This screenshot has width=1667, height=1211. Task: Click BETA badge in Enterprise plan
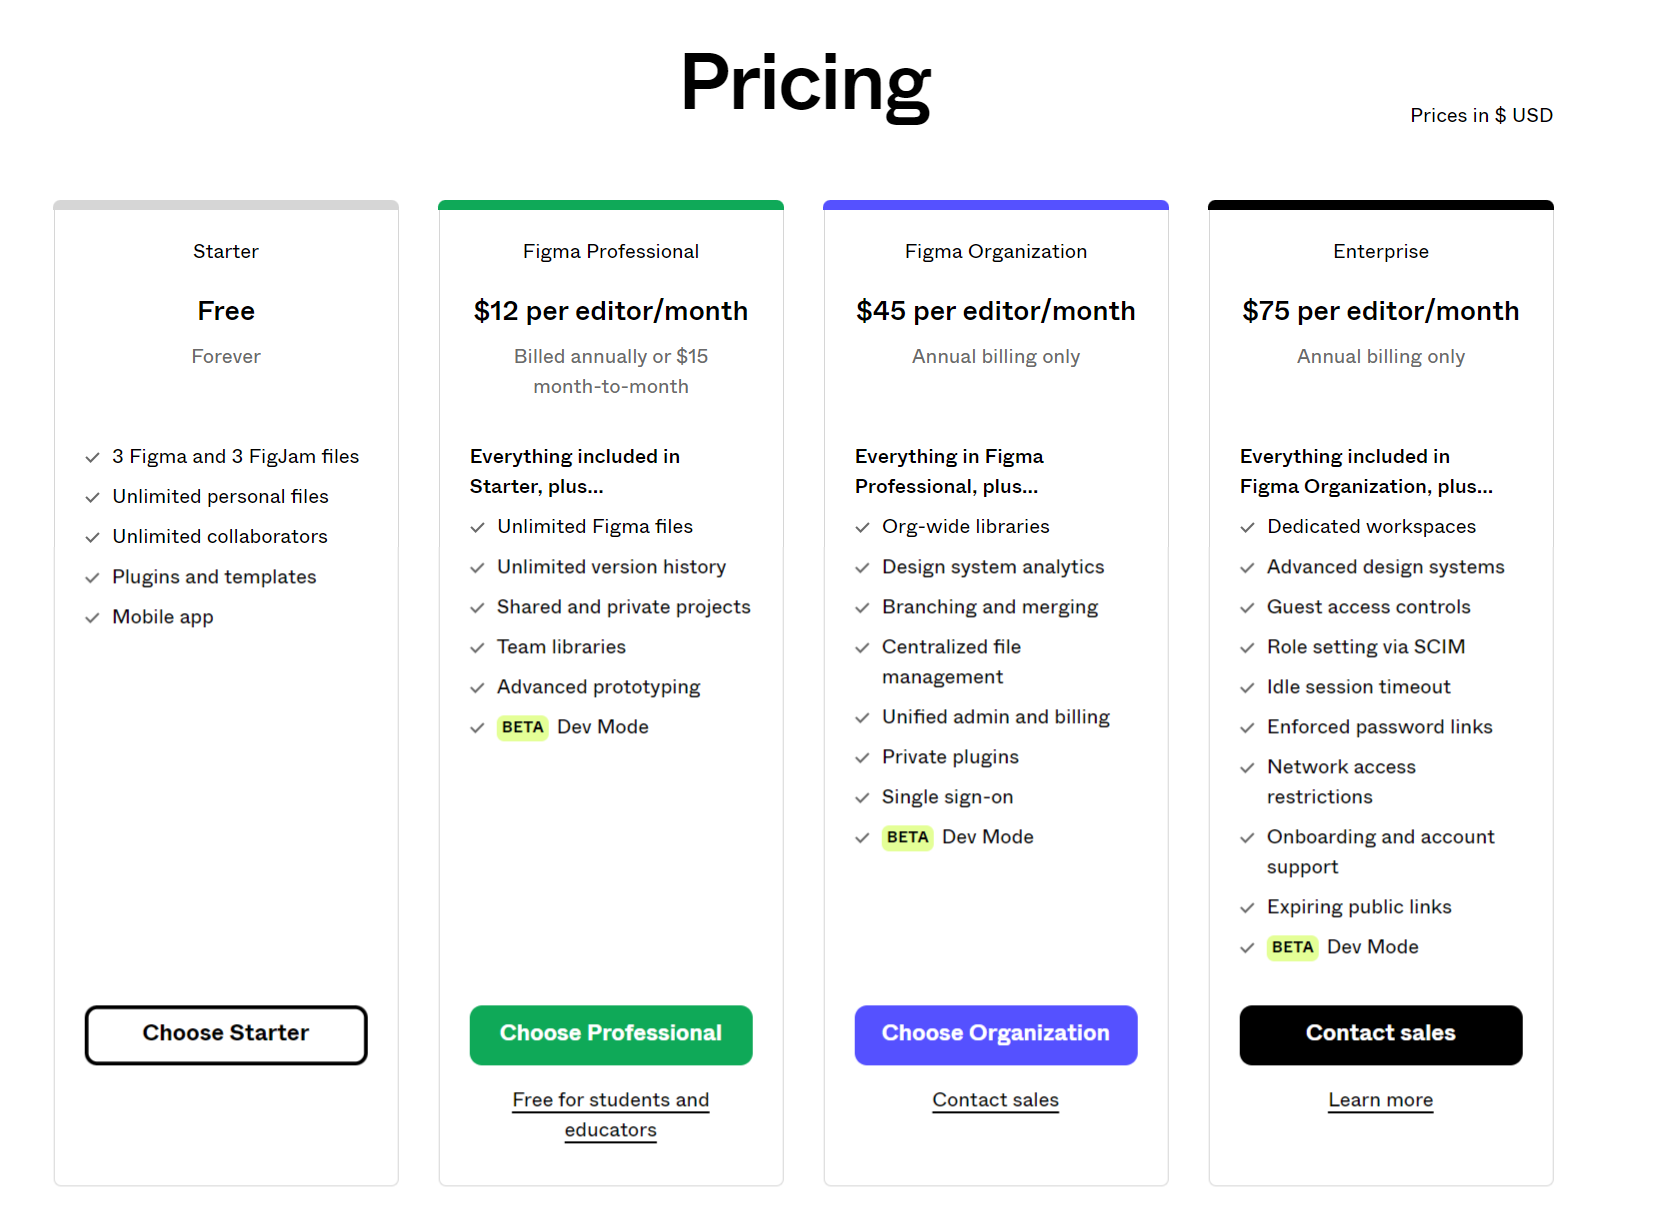tap(1292, 947)
